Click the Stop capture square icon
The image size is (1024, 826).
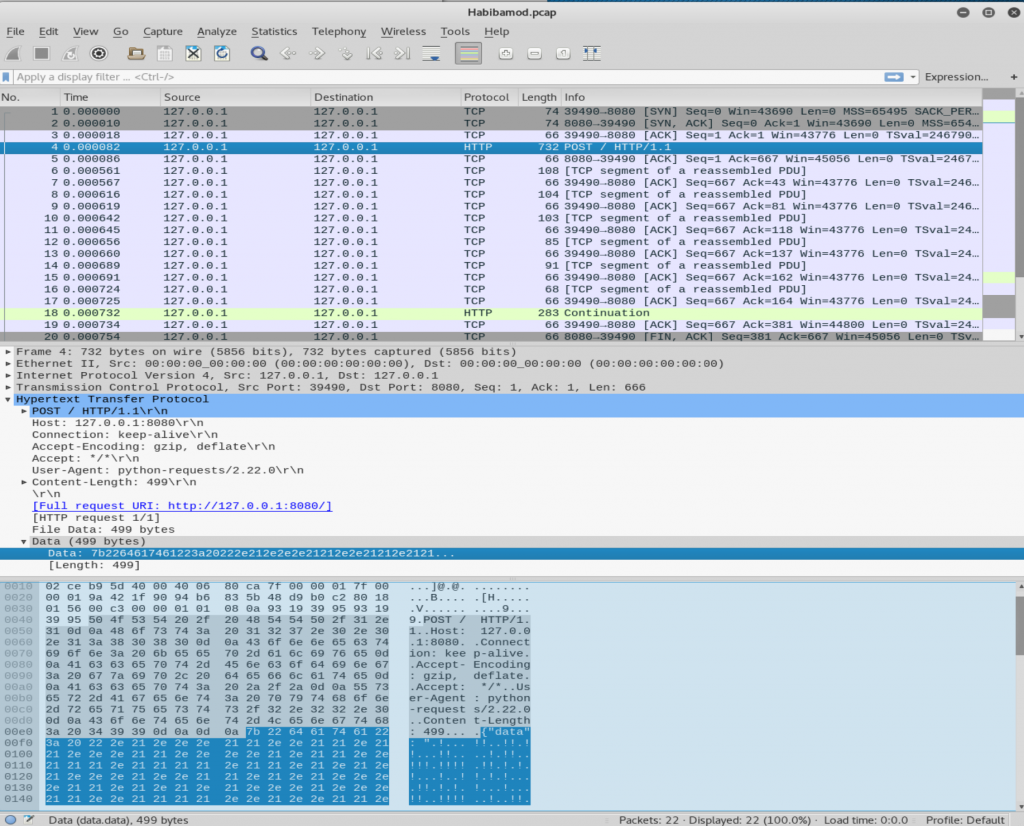coord(42,54)
